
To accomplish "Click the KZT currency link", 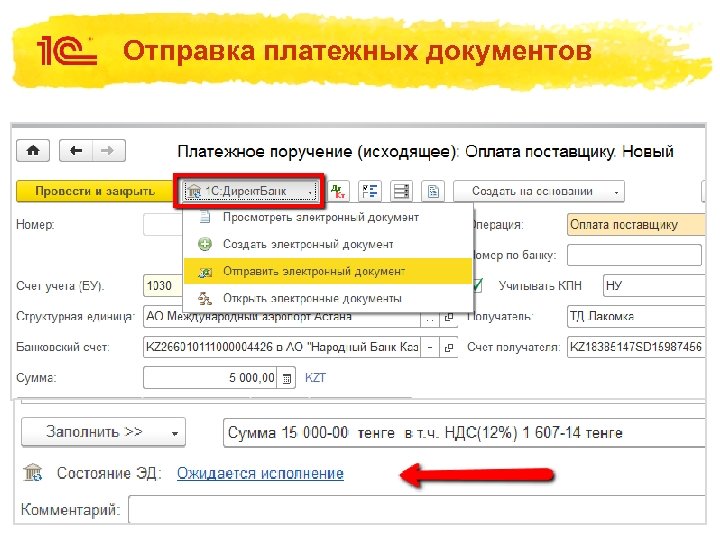I will 315,378.
